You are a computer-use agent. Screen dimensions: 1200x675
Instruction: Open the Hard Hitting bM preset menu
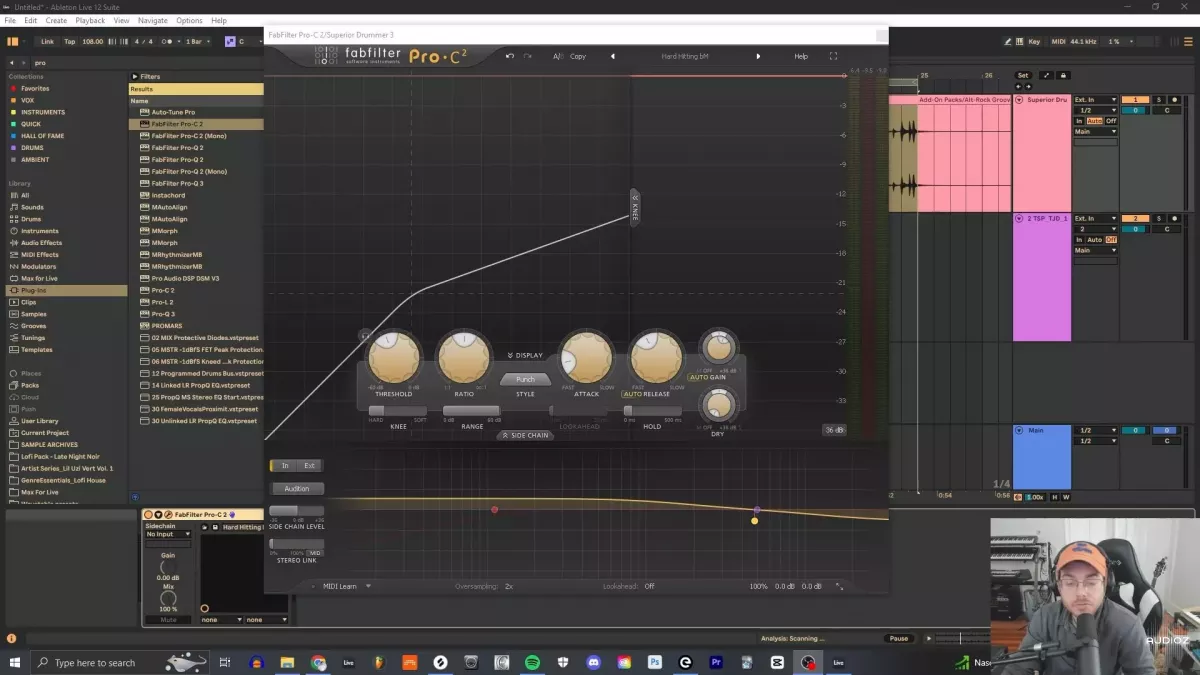pyautogui.click(x=685, y=56)
